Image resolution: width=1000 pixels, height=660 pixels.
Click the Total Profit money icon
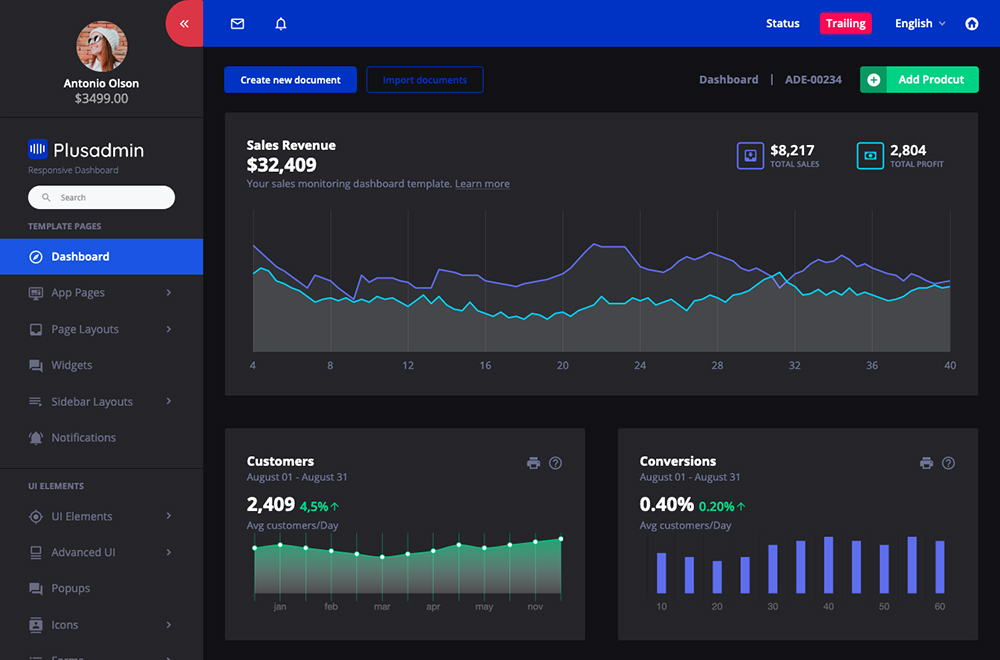pos(870,156)
